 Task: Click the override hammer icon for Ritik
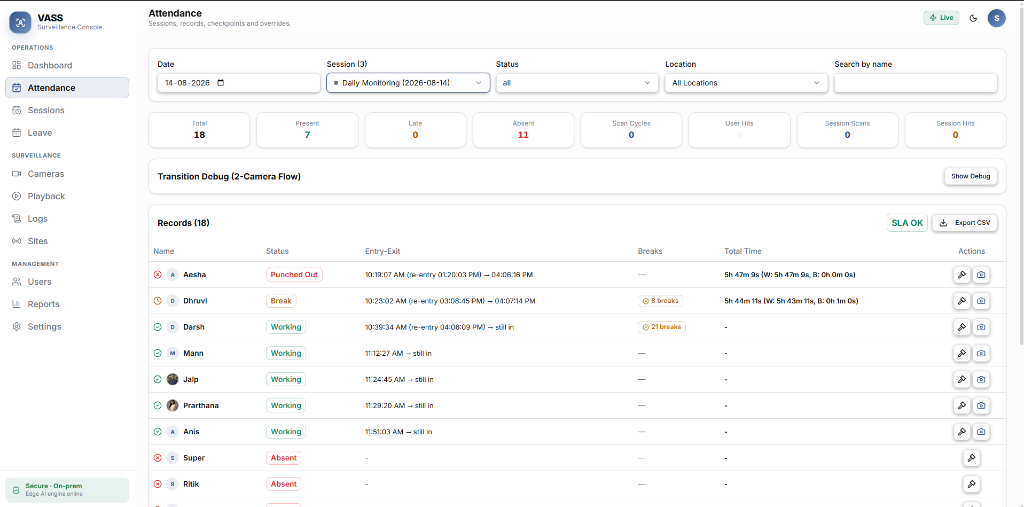point(971,484)
